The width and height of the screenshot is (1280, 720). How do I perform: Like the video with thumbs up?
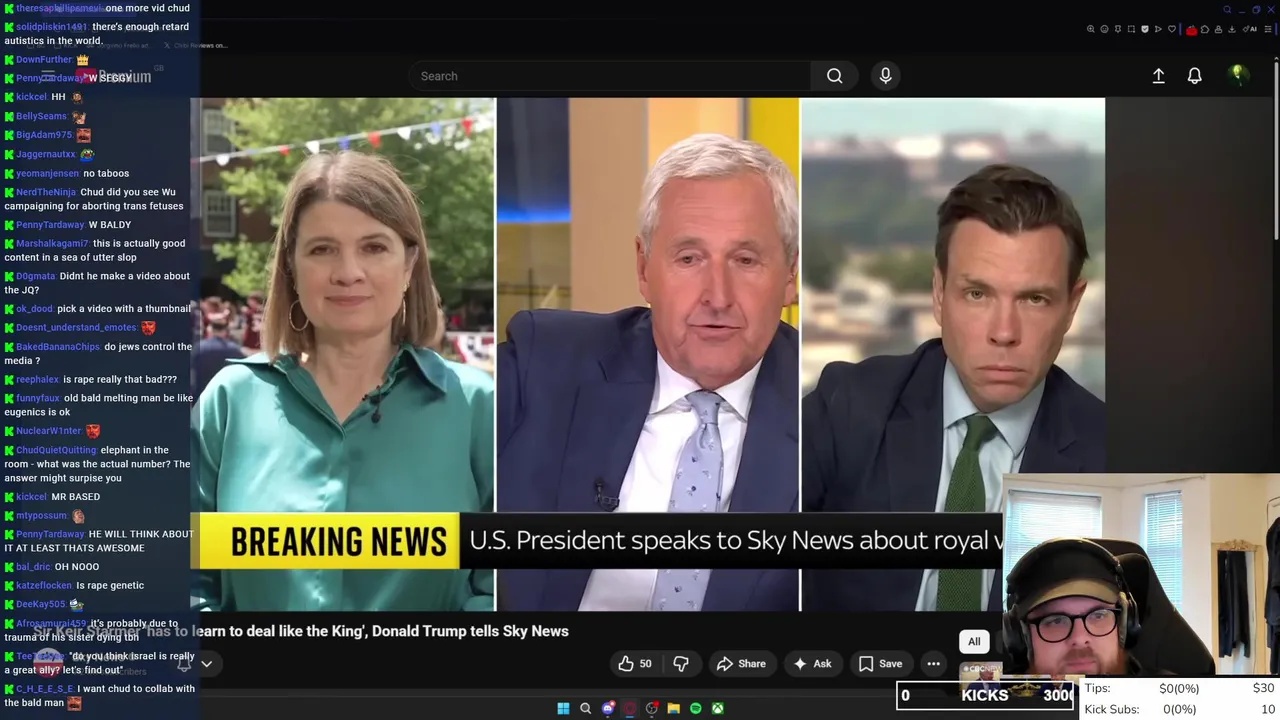pos(634,664)
